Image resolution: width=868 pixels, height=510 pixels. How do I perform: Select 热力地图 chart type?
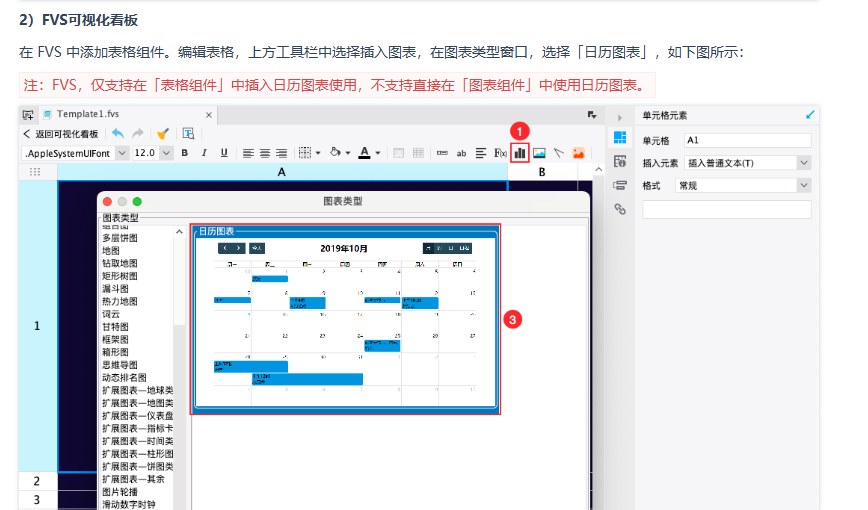pyautogui.click(x=120, y=302)
